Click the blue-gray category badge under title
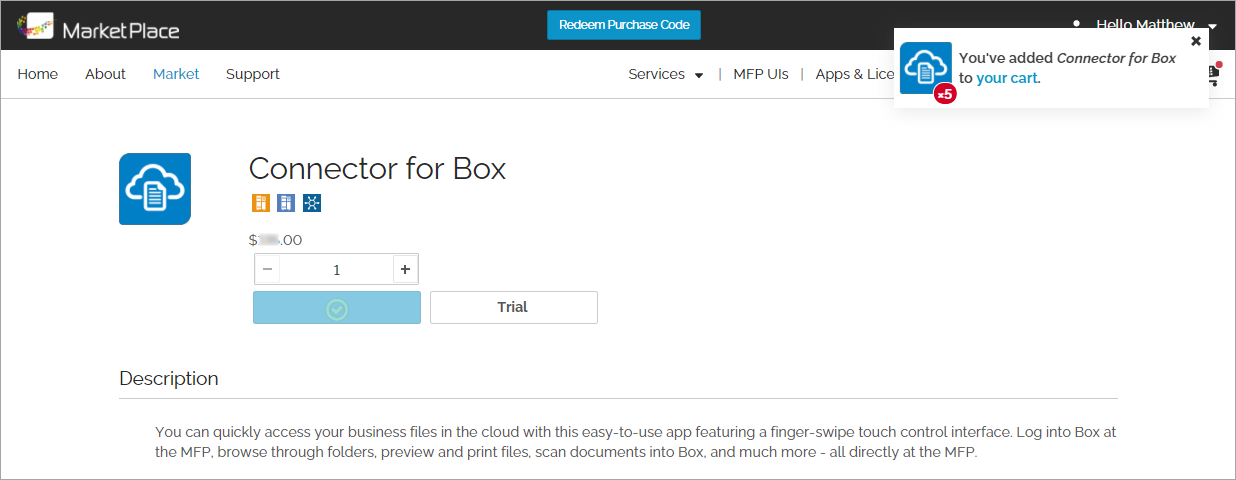The height and width of the screenshot is (480, 1236). click(x=286, y=203)
